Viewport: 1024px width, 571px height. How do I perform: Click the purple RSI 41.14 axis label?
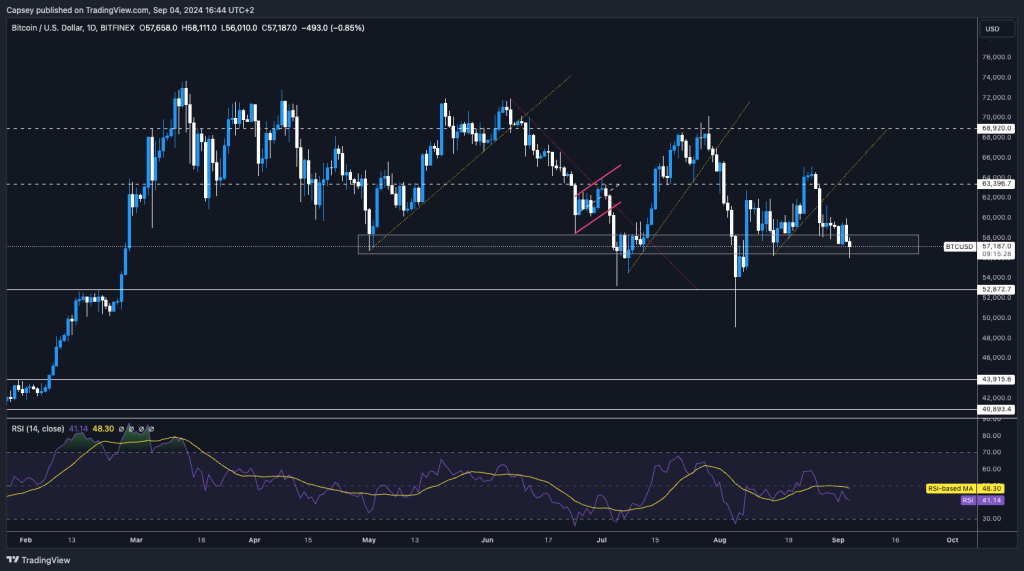tap(967, 499)
